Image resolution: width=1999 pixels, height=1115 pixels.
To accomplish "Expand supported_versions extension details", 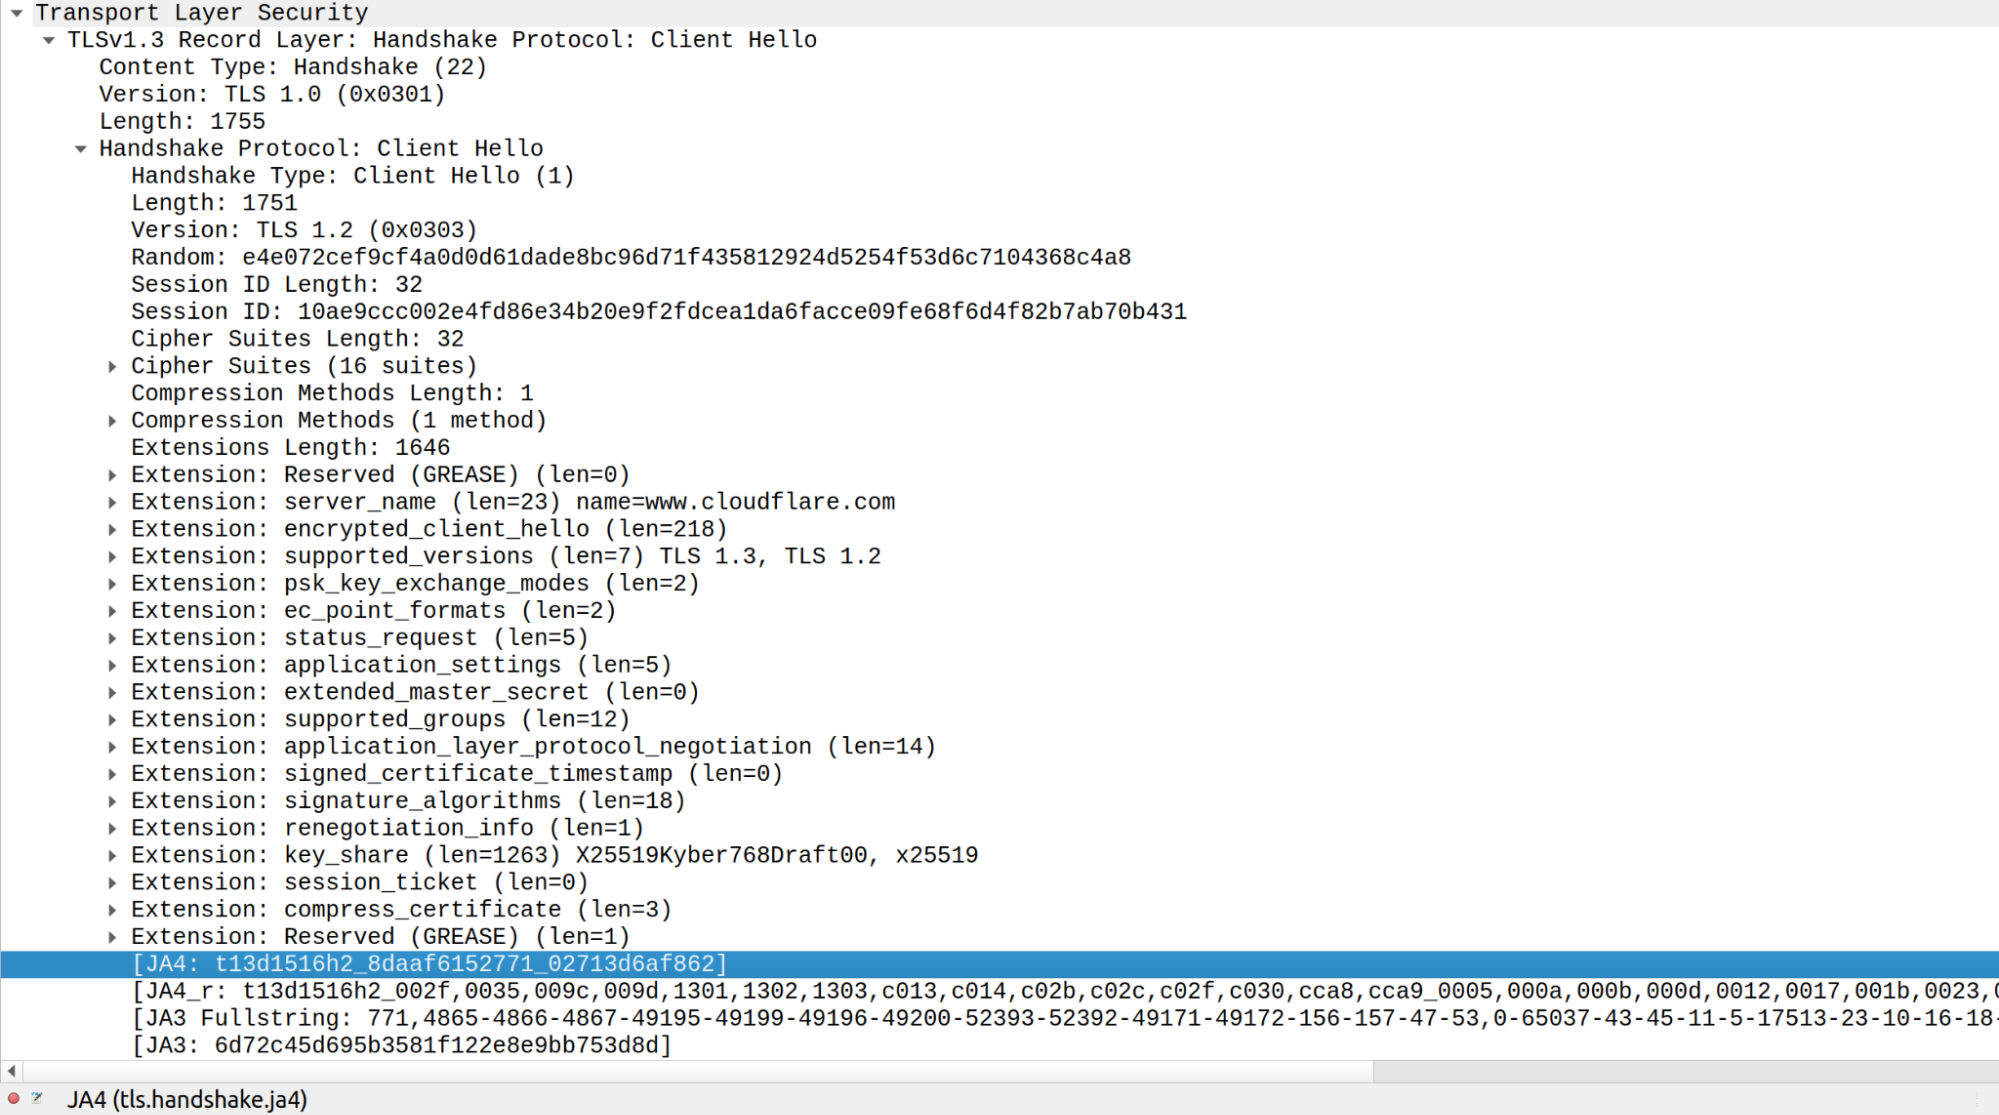I will [x=113, y=557].
